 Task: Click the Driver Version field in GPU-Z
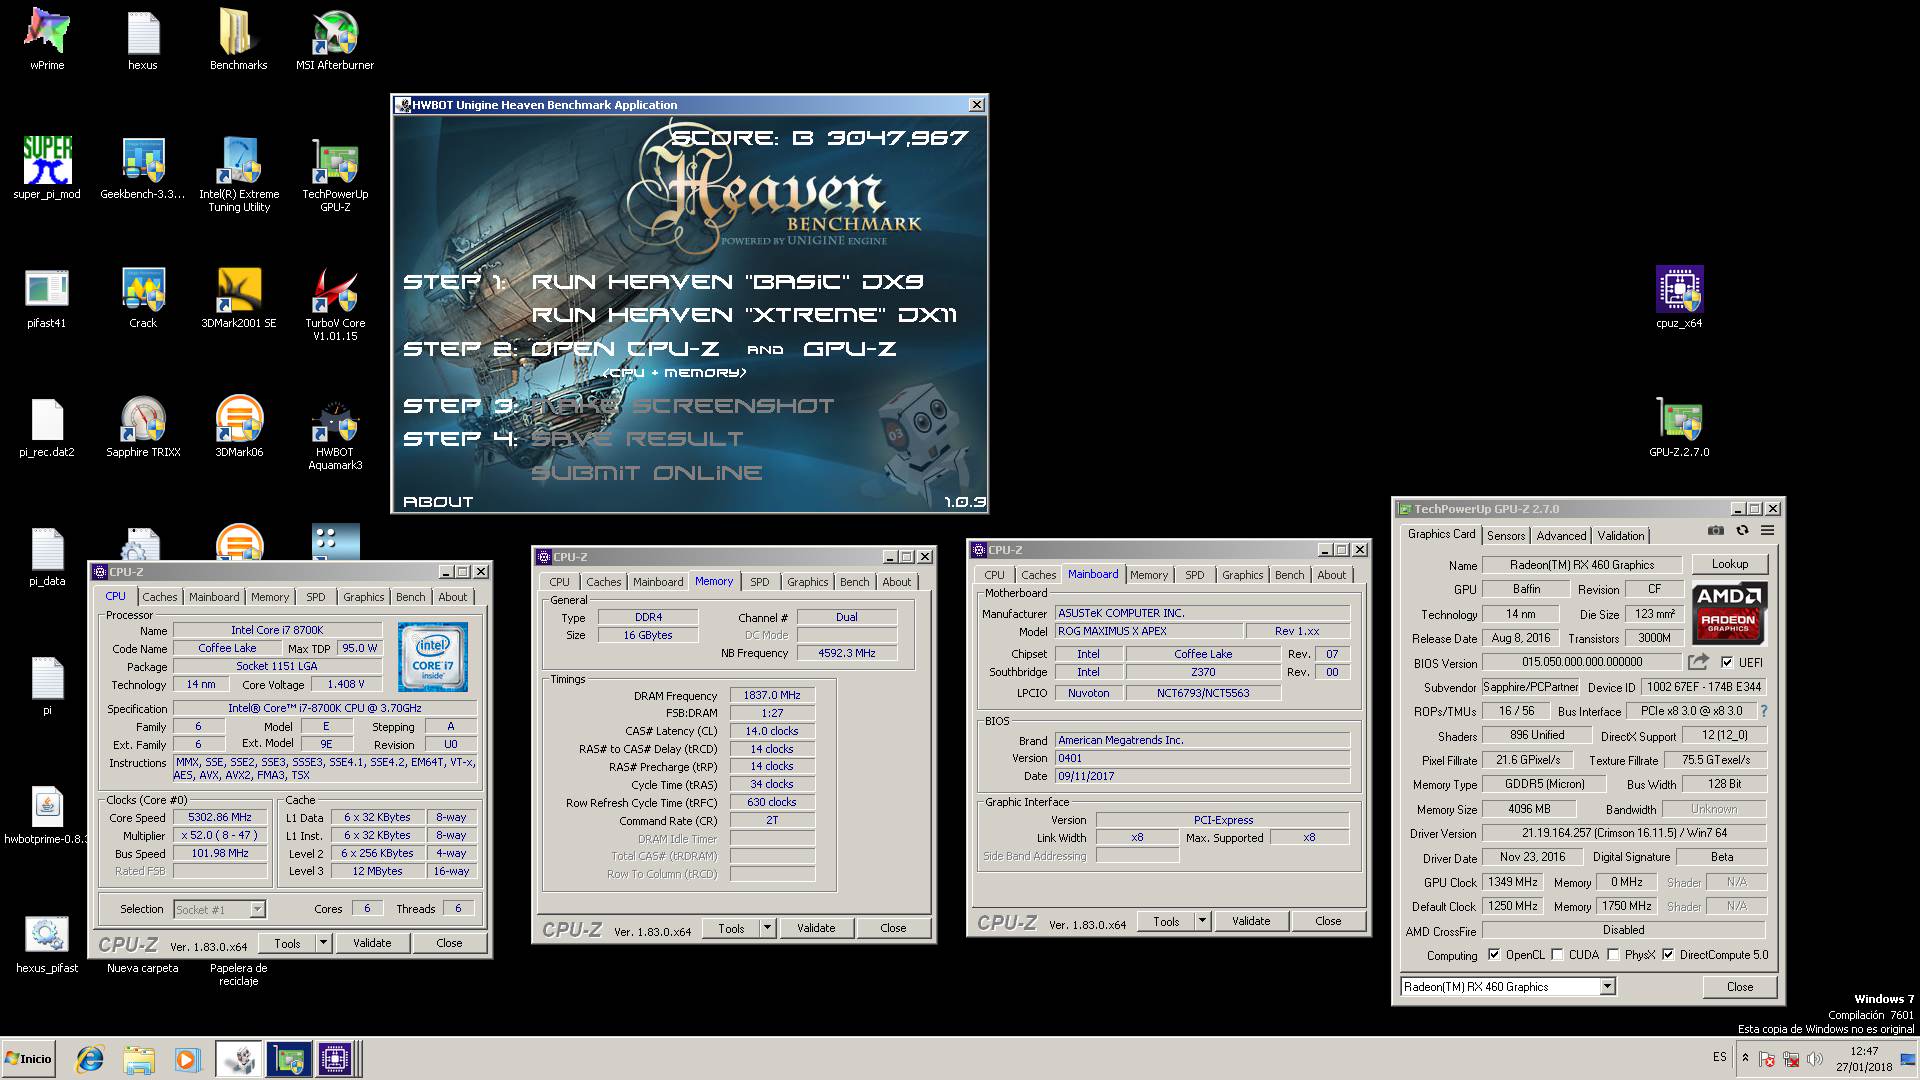tap(1624, 833)
